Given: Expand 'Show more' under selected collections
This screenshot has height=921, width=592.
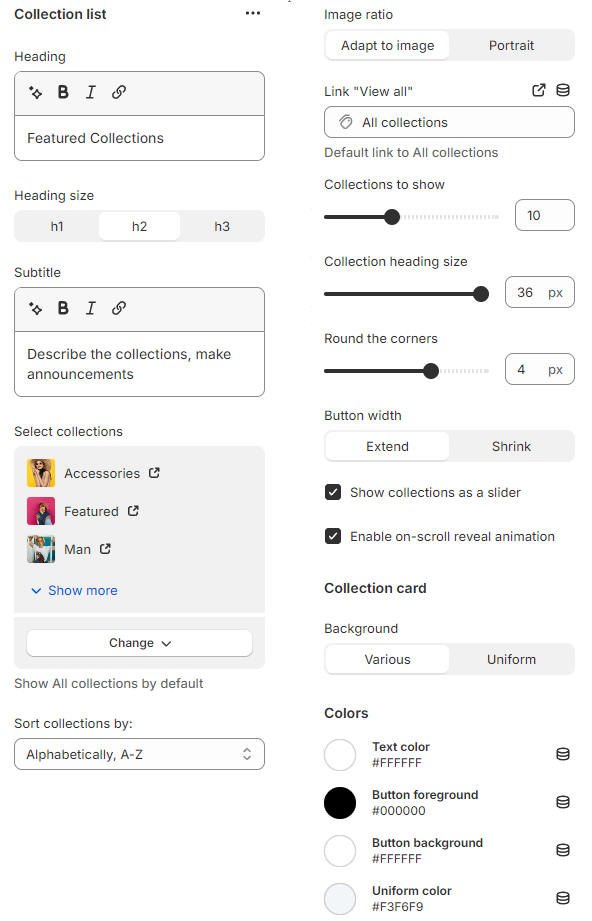Looking at the screenshot, I should (73, 590).
